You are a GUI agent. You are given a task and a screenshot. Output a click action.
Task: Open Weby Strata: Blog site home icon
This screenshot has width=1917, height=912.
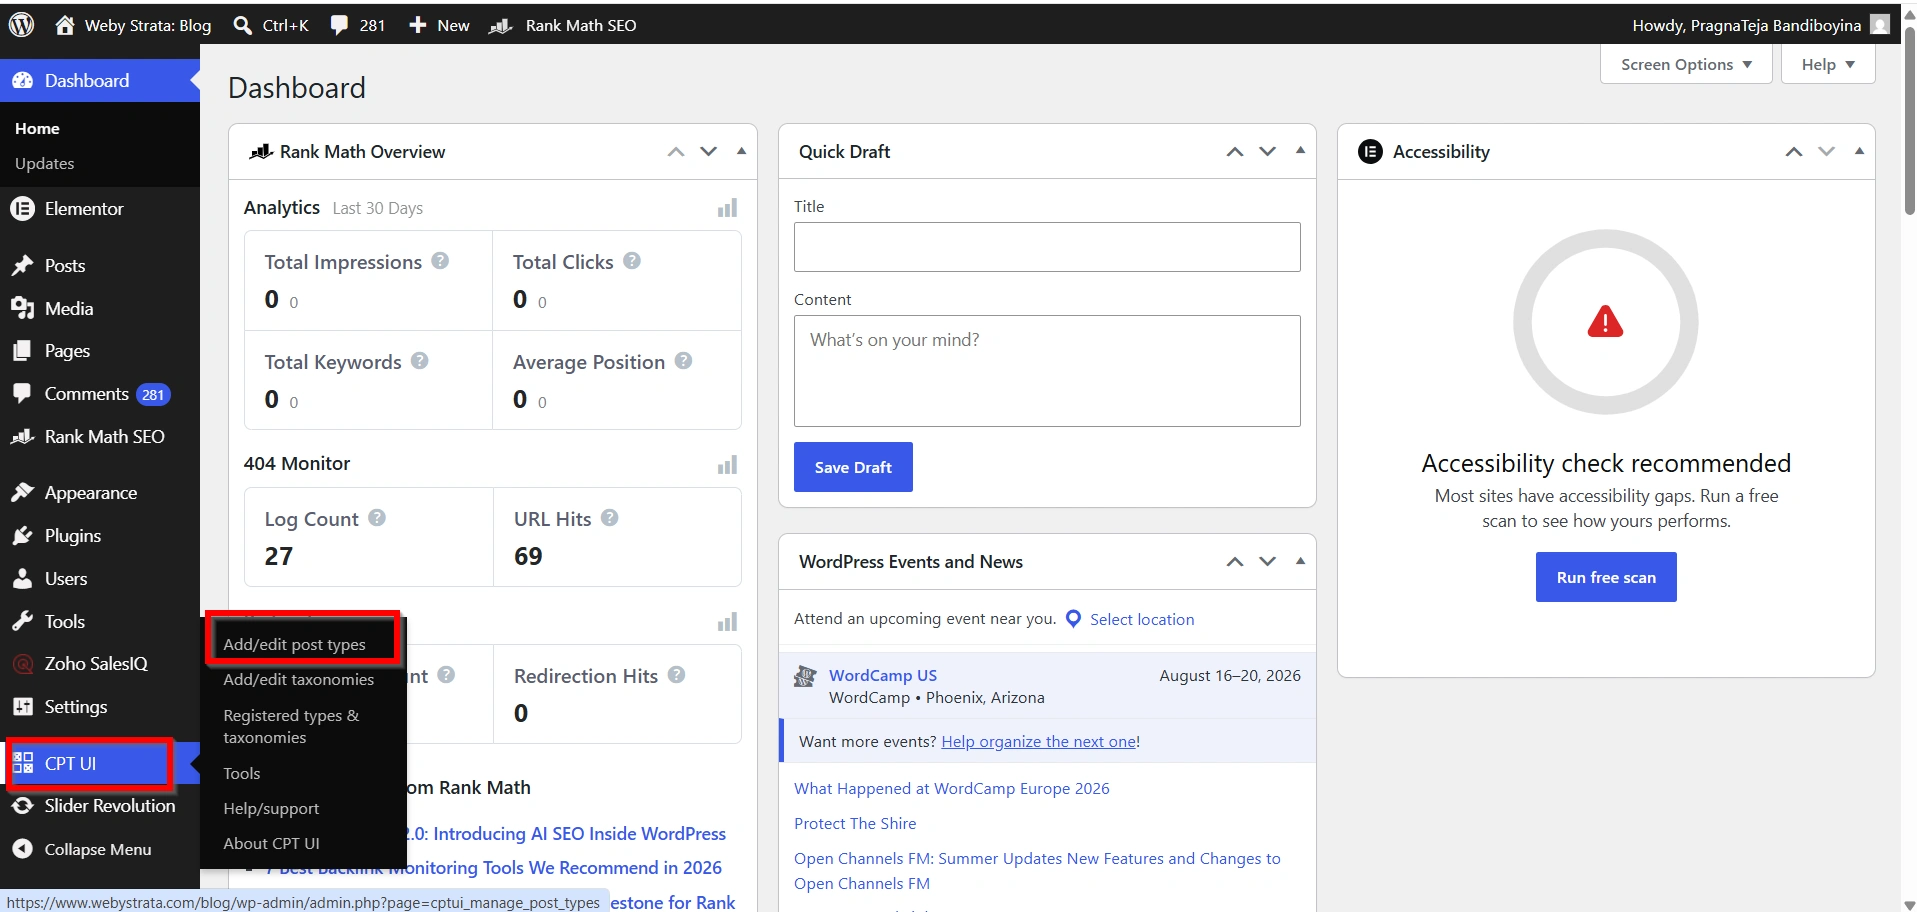click(65, 25)
